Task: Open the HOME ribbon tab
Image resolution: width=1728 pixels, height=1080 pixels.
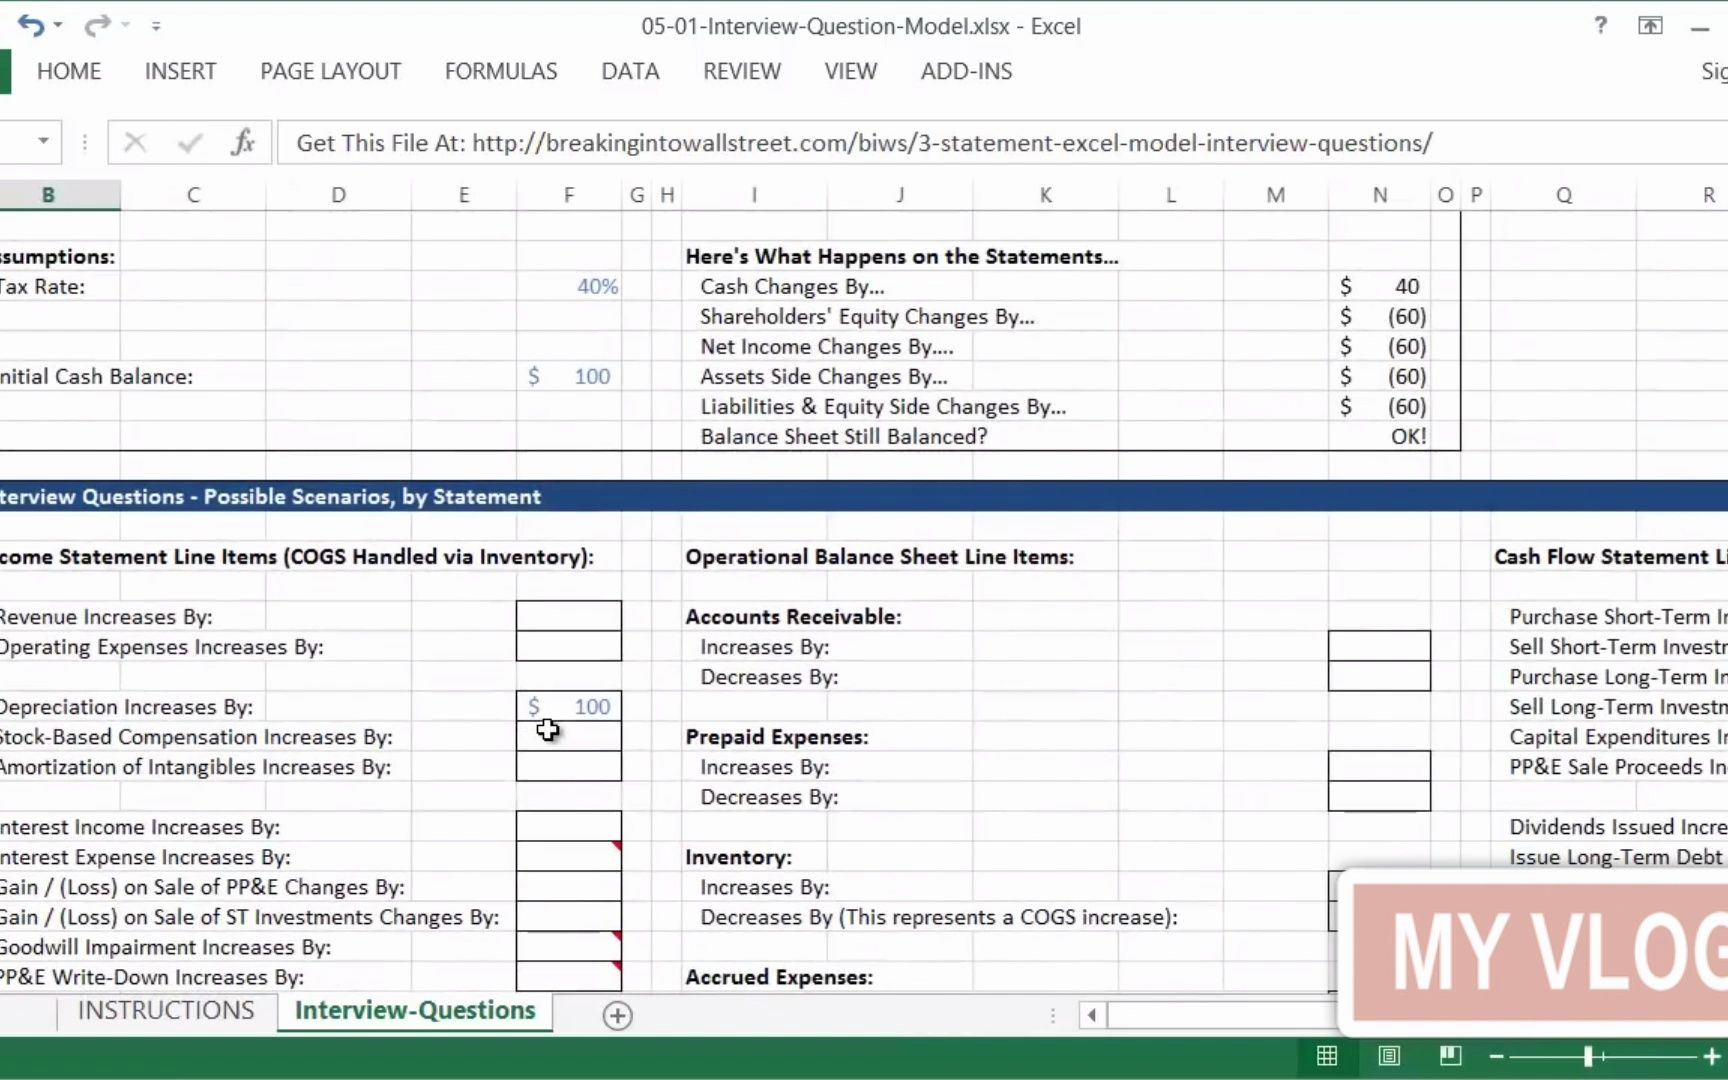Action: point(69,71)
